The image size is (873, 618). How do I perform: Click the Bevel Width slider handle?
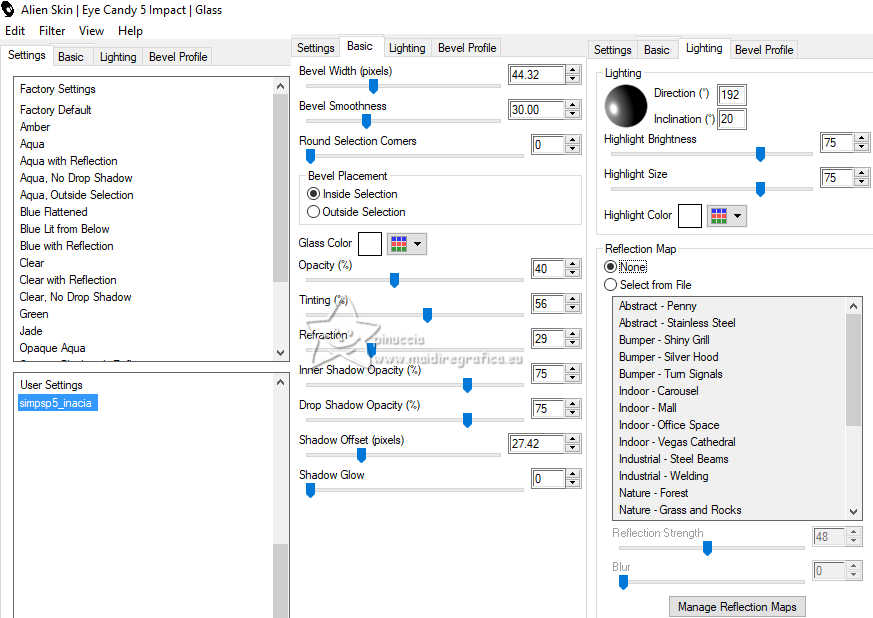point(374,86)
